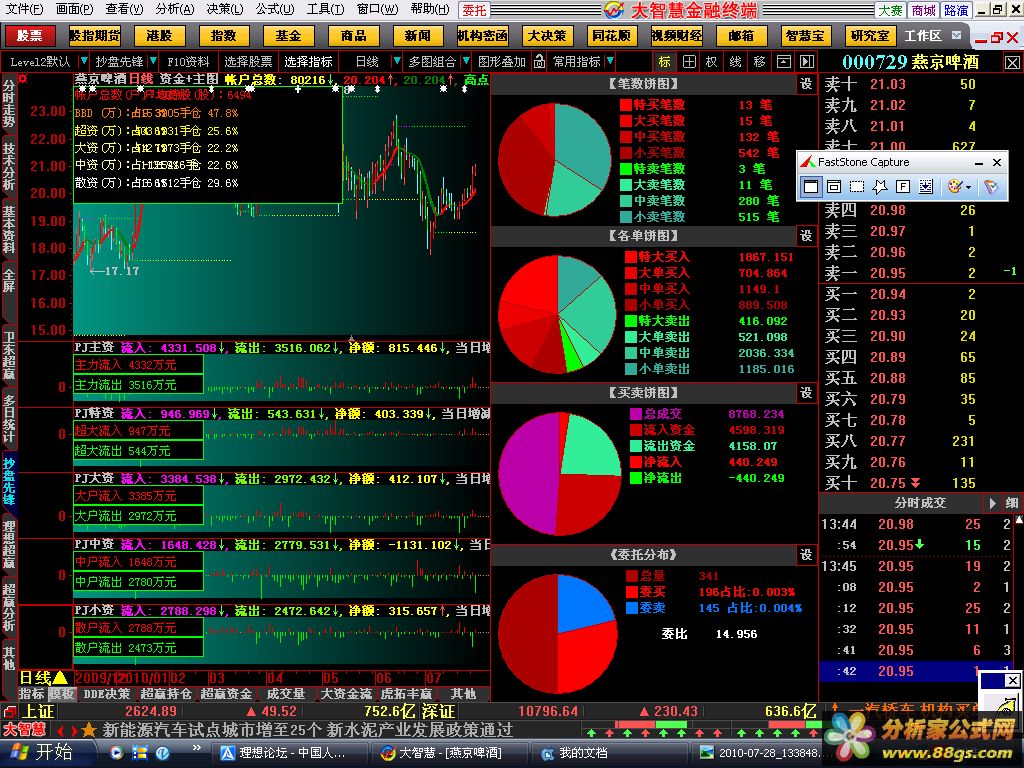Click the 细 detail button in 分时成交
Image resolution: width=1024 pixels, height=768 pixels.
click(1012, 503)
